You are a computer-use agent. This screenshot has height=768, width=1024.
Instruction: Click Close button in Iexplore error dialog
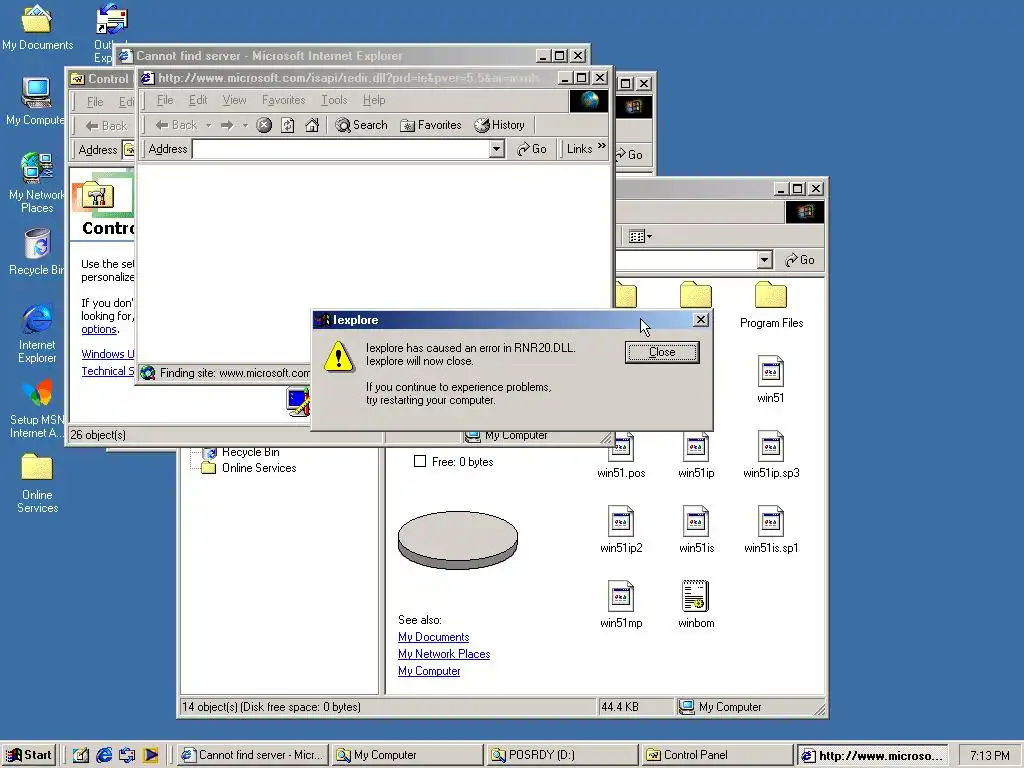tap(662, 352)
